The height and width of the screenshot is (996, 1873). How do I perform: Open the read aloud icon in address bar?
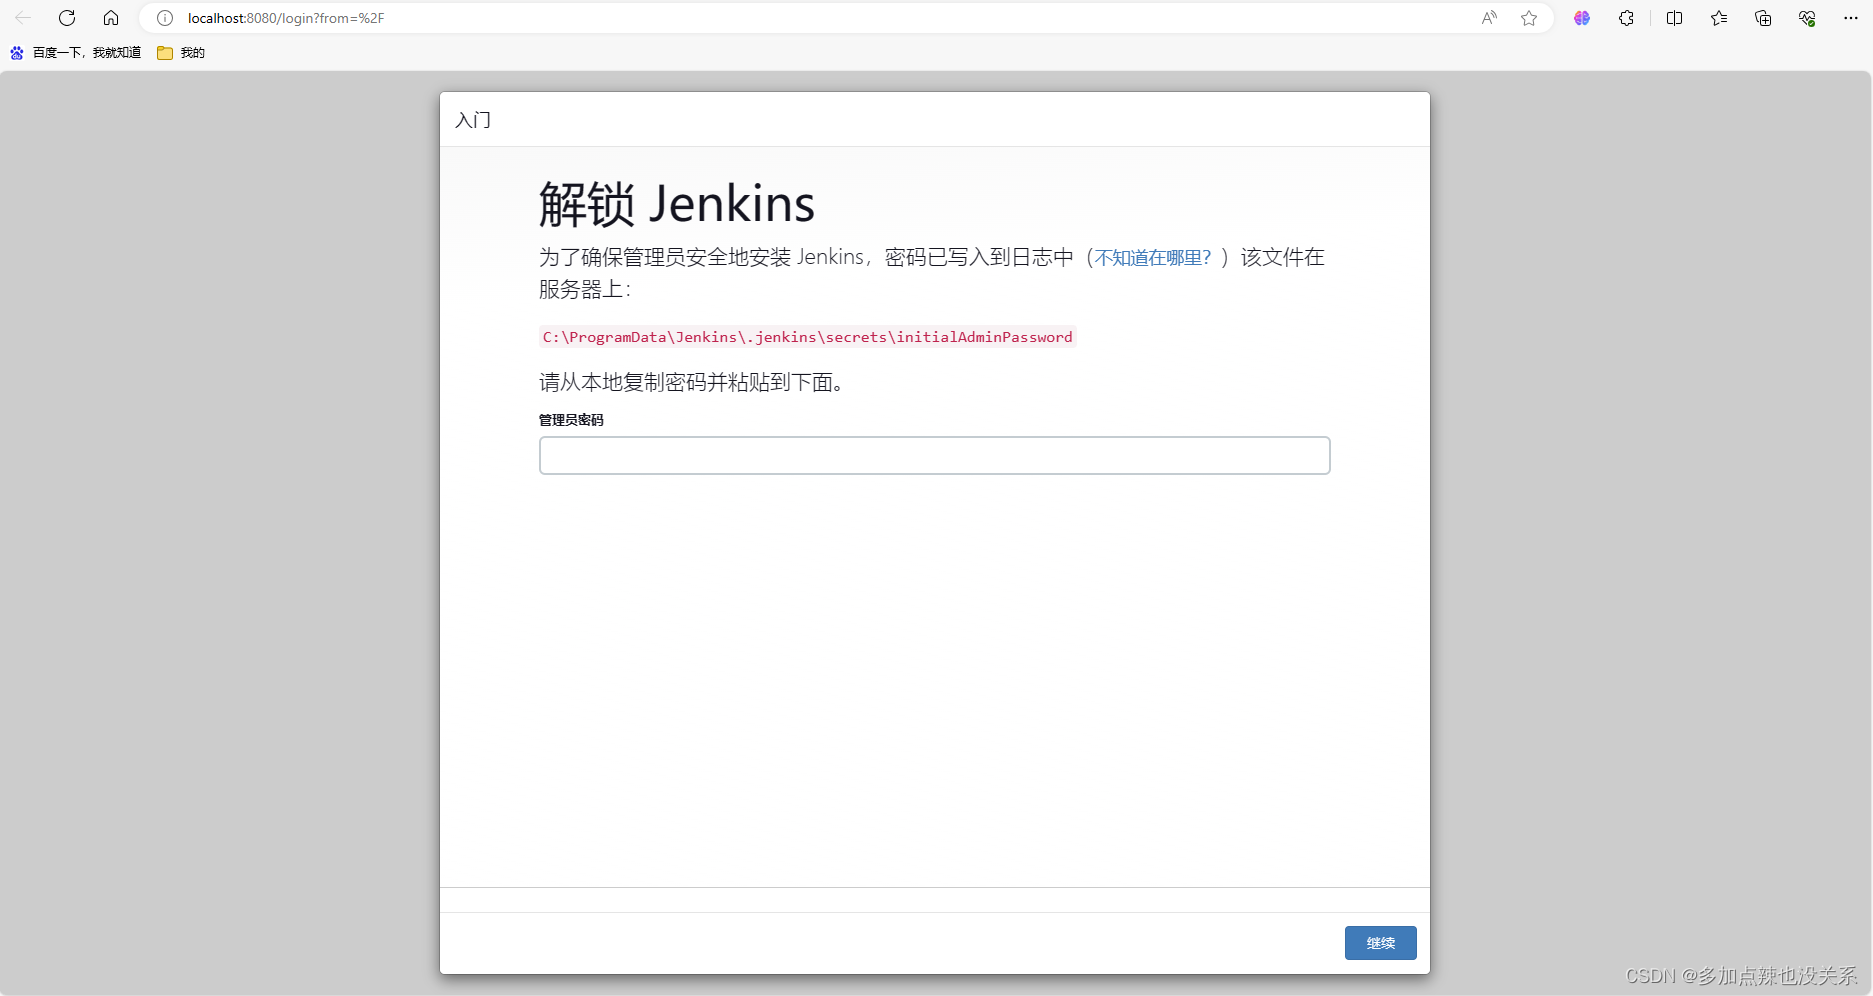point(1489,18)
